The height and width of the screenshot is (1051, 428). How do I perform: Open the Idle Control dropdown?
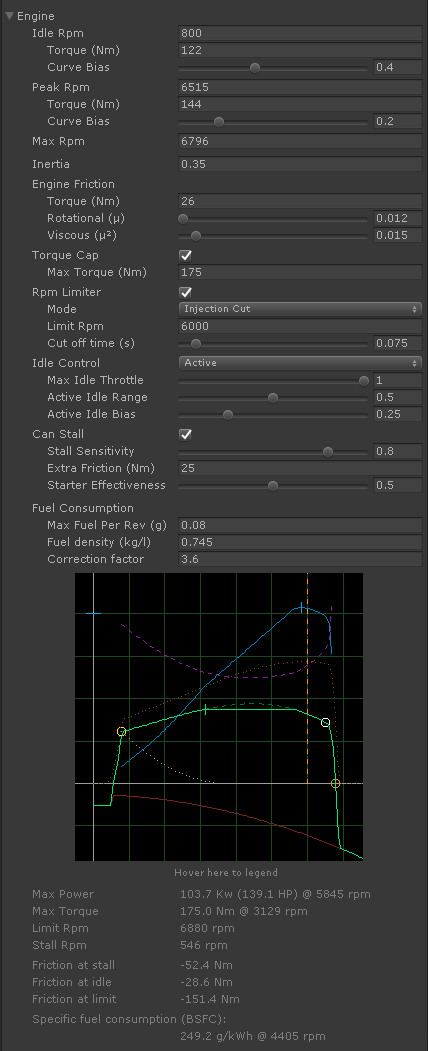300,363
